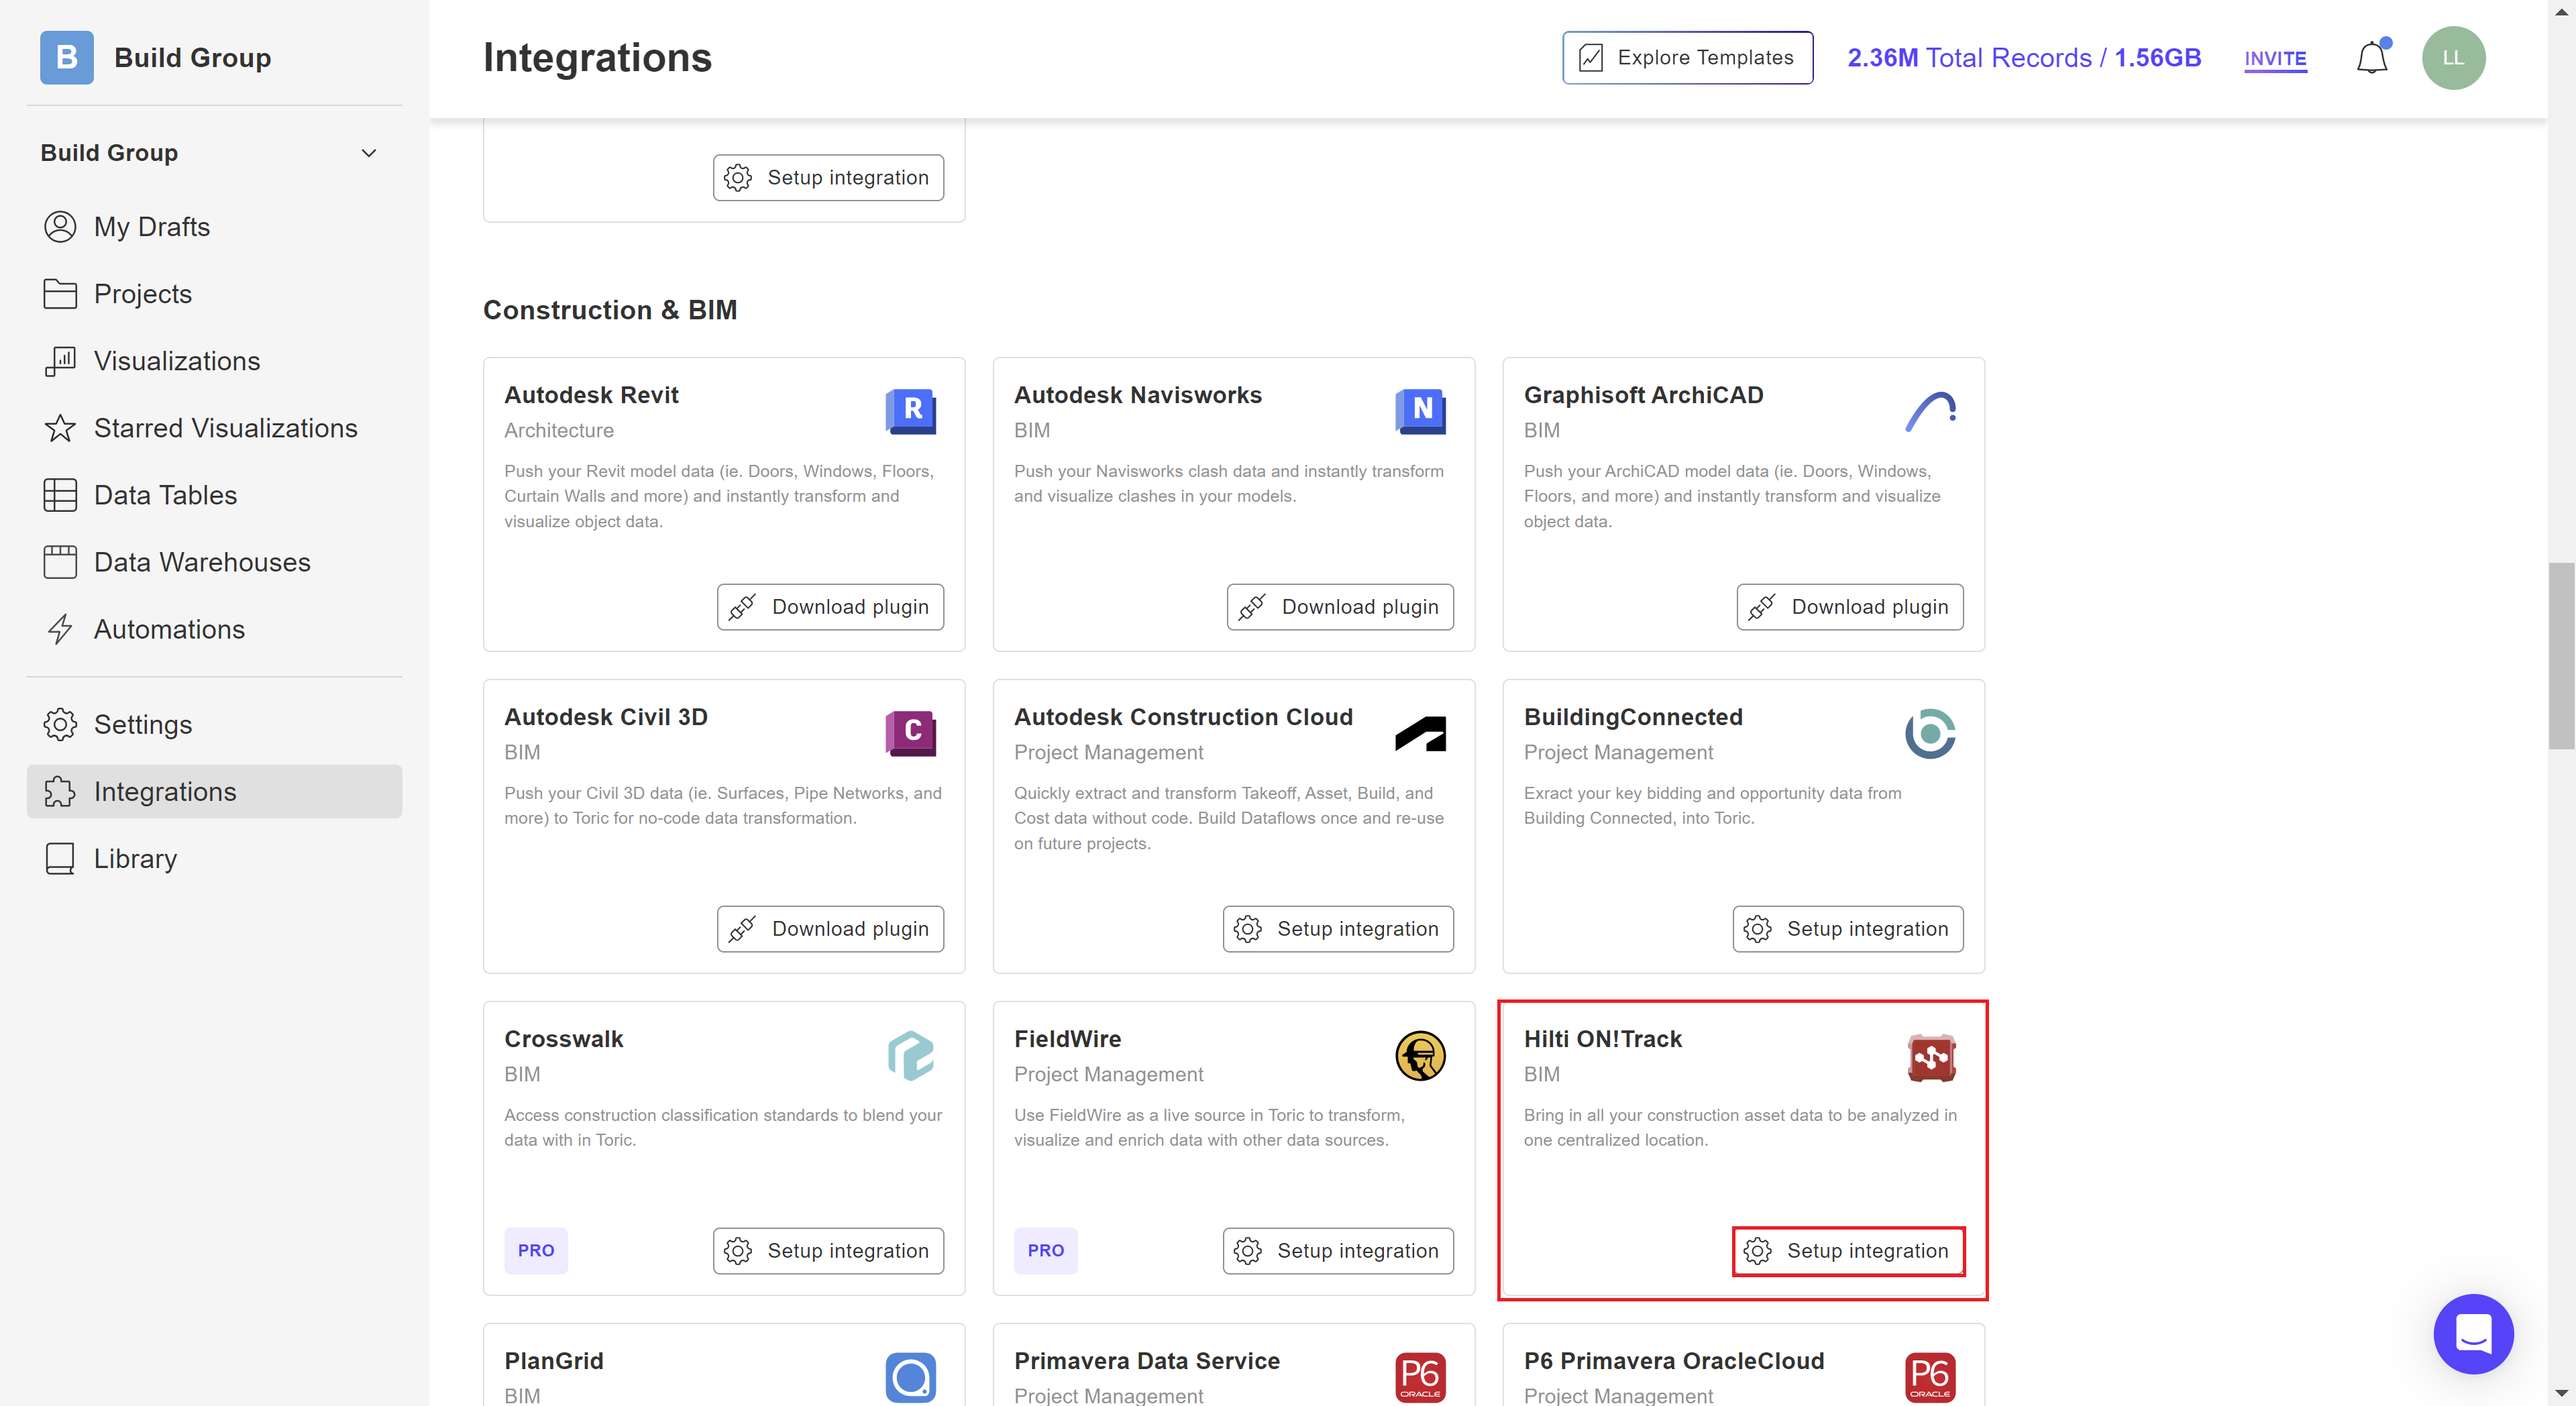
Task: Click the Primavera Data Service title
Action: pos(1146,1361)
